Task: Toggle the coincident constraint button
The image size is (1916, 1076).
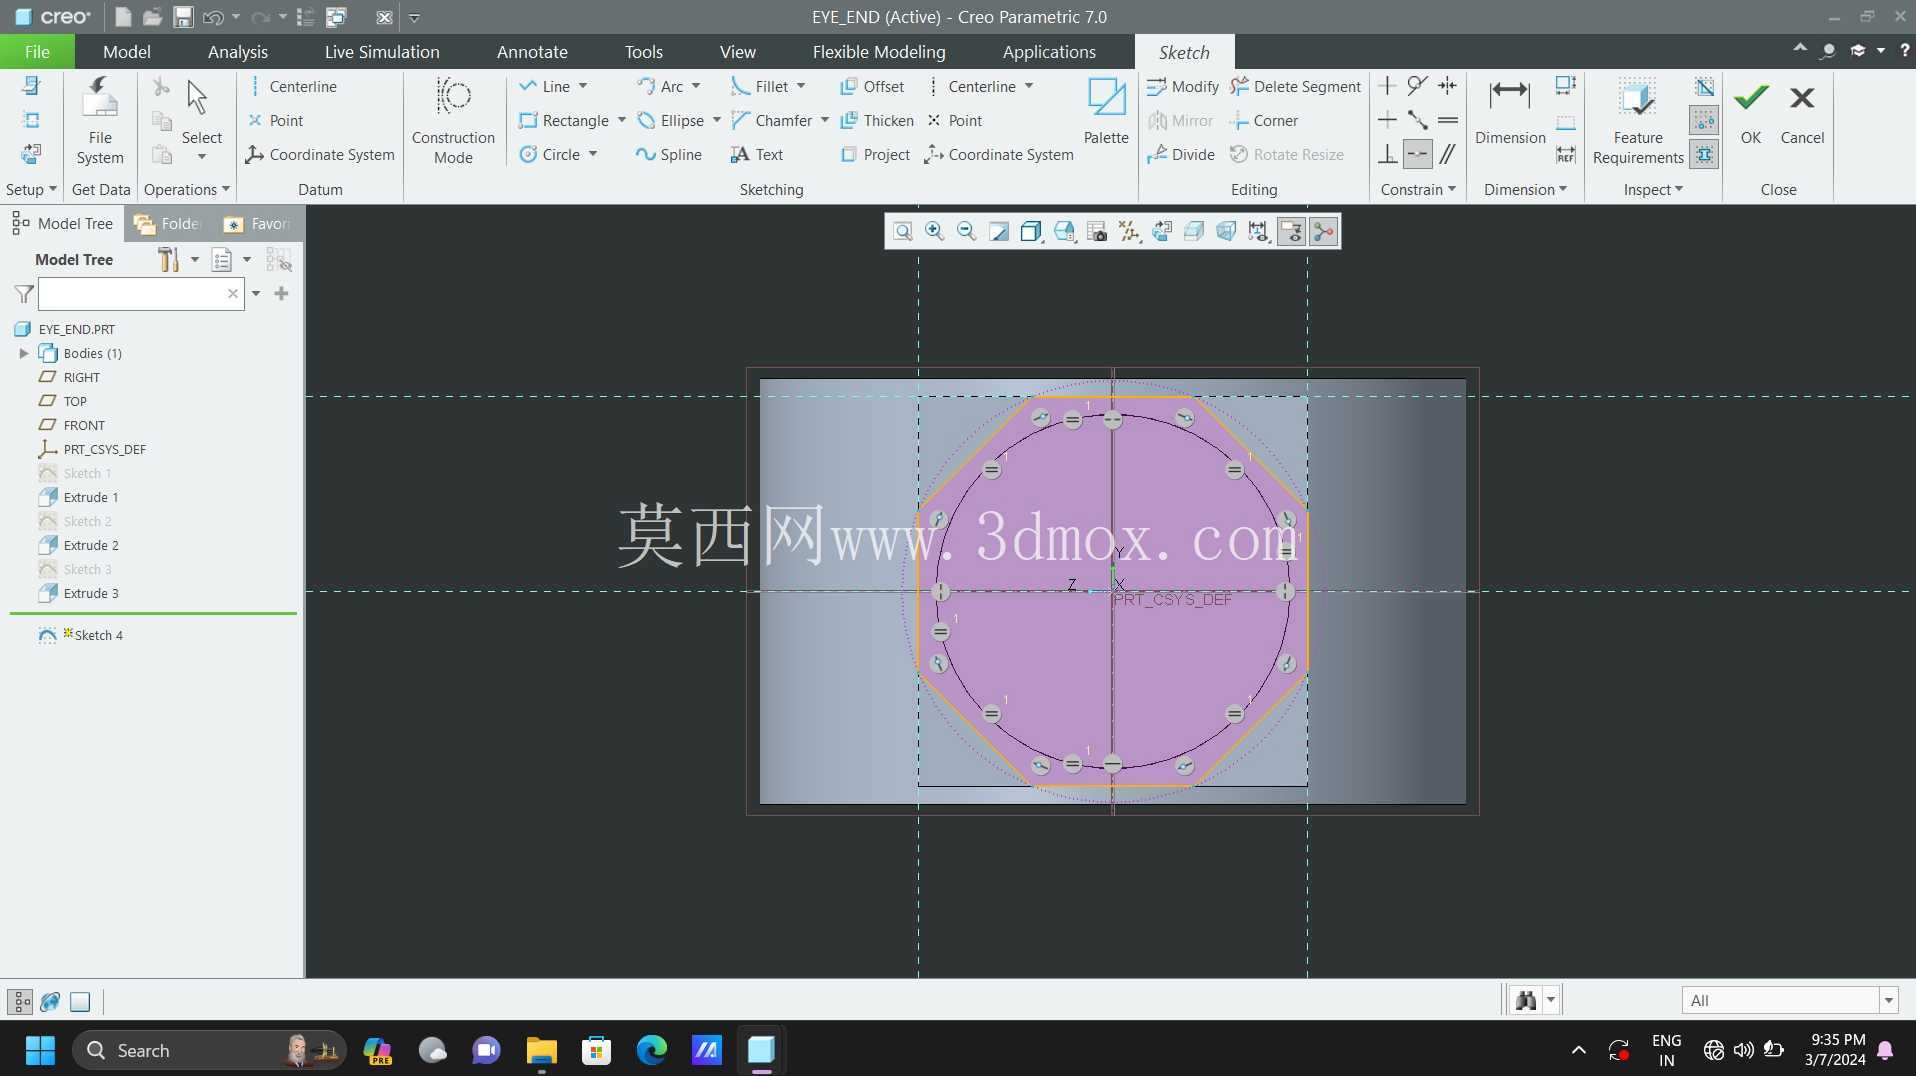Action: click(1417, 154)
